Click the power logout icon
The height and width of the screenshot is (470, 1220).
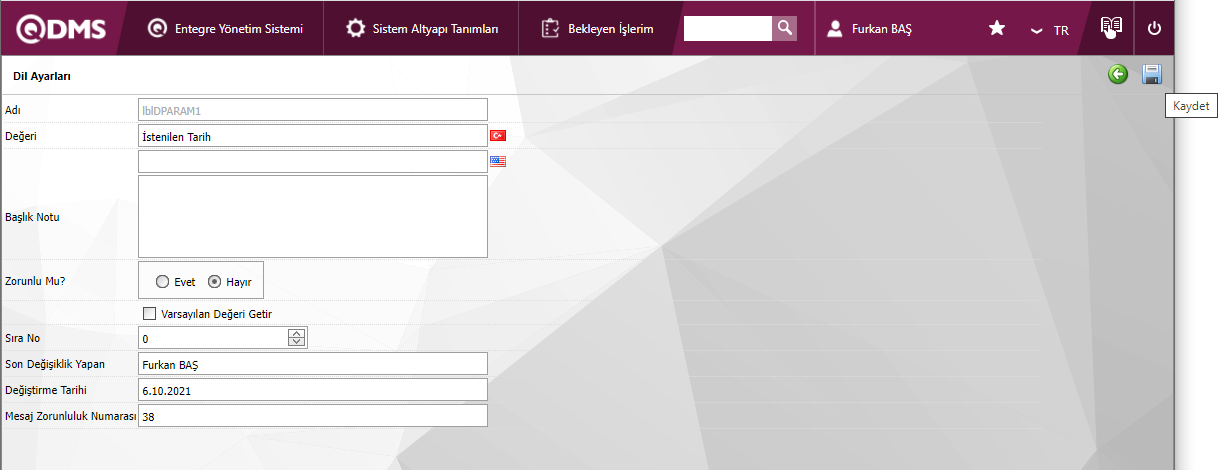click(1154, 29)
